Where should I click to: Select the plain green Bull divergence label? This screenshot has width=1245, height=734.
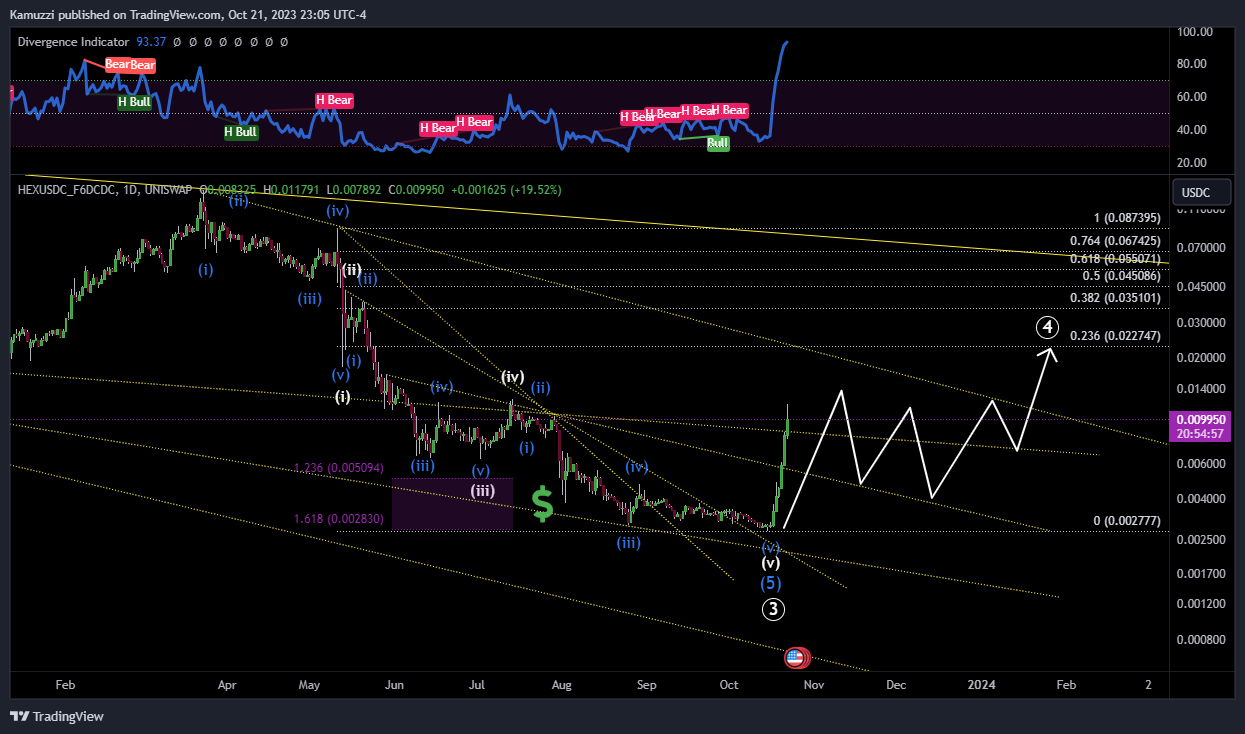718,143
